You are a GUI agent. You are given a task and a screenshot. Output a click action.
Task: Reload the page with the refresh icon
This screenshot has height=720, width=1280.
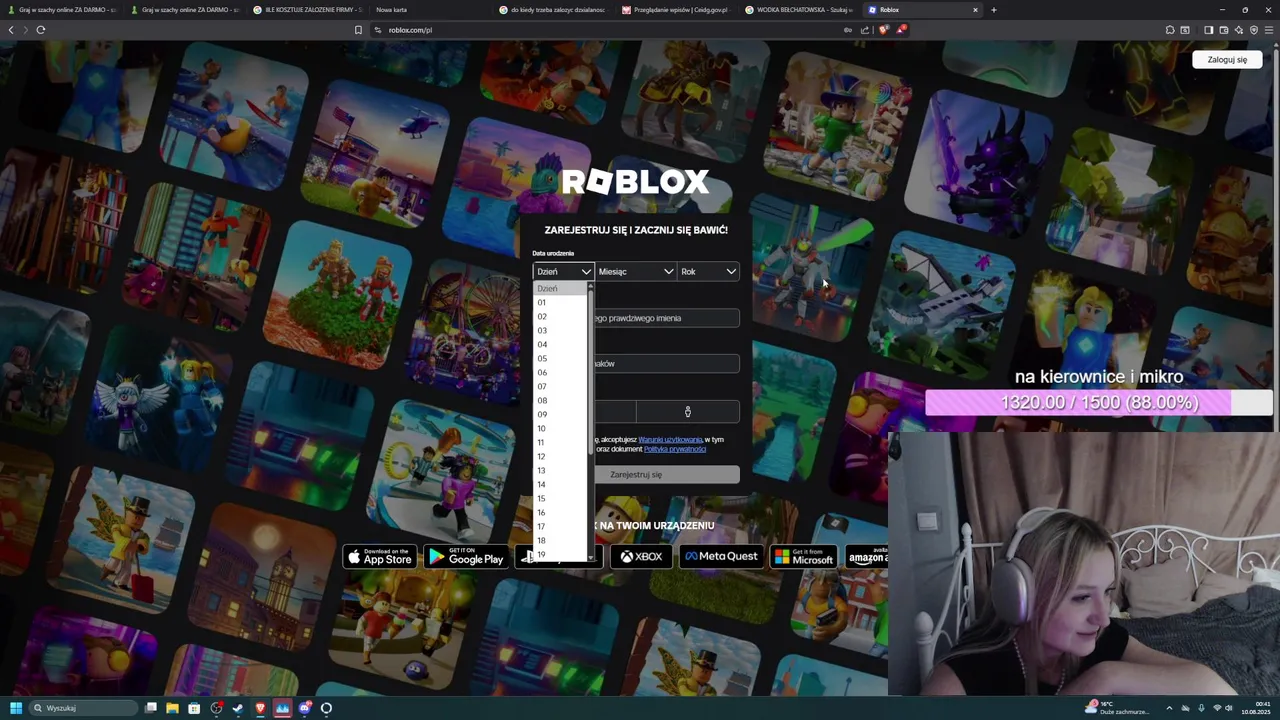(x=40, y=30)
